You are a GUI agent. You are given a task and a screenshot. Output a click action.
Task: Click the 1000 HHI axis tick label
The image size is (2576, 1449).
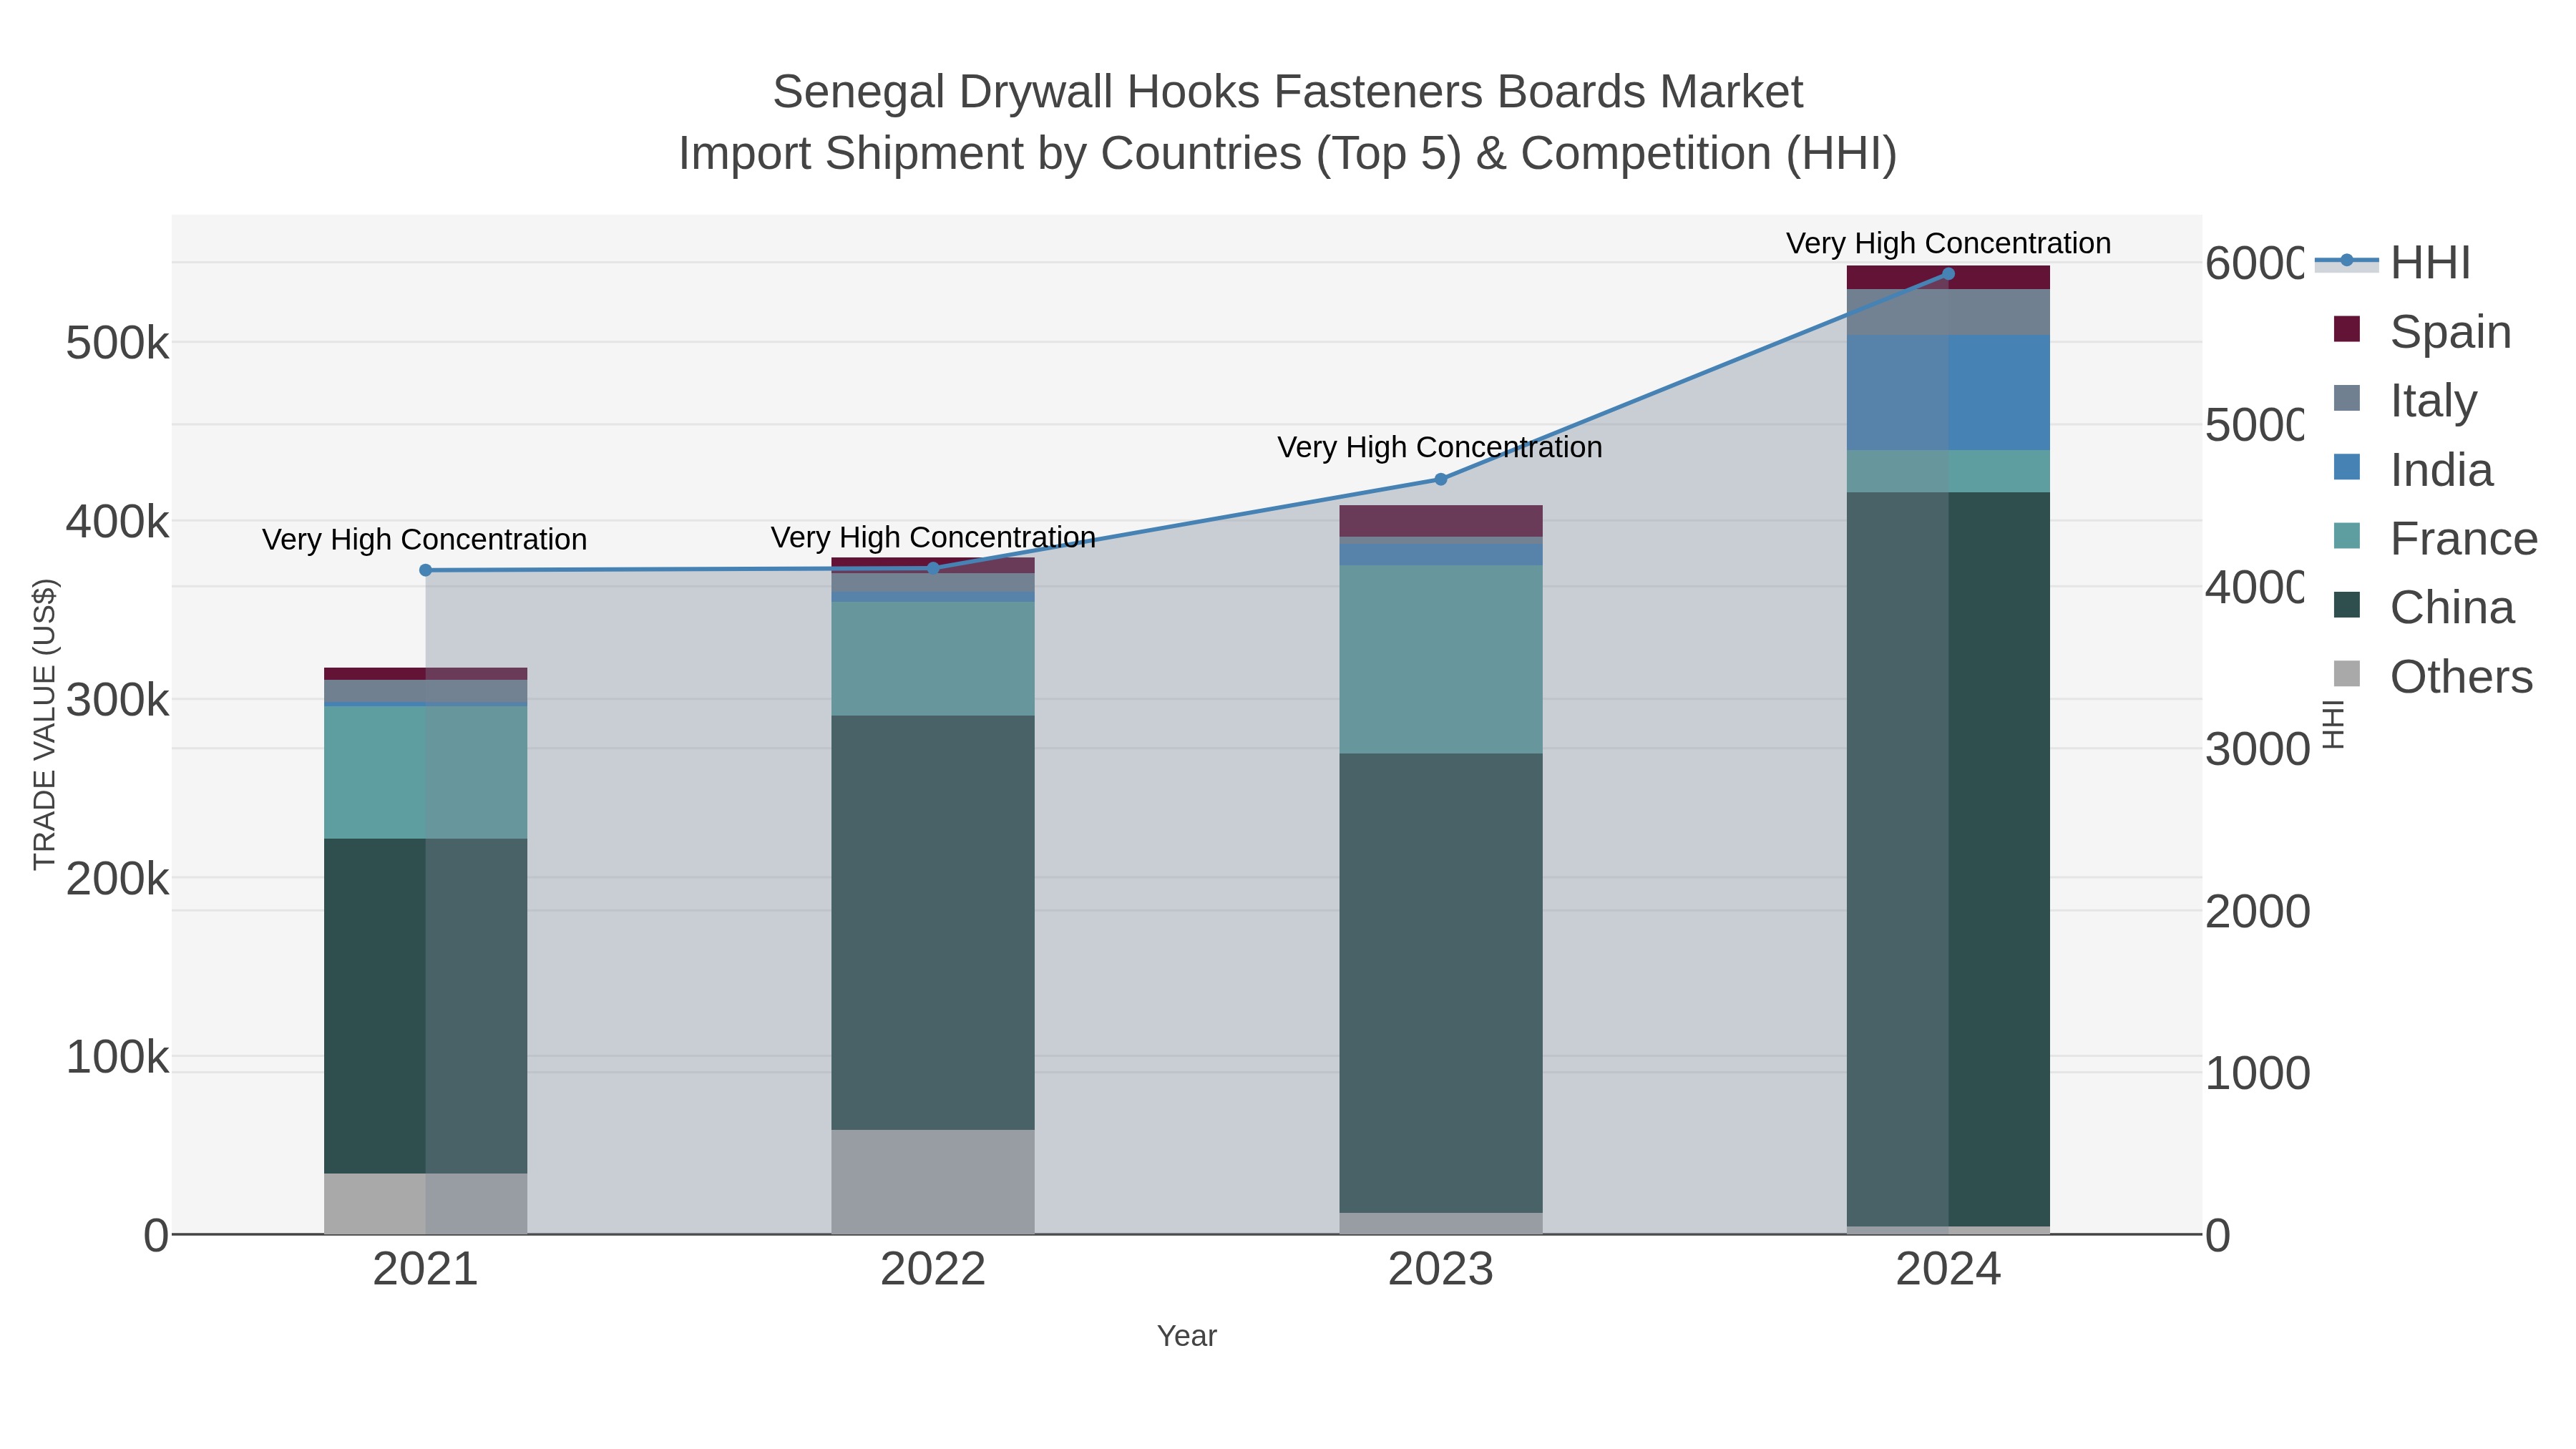point(2258,1073)
